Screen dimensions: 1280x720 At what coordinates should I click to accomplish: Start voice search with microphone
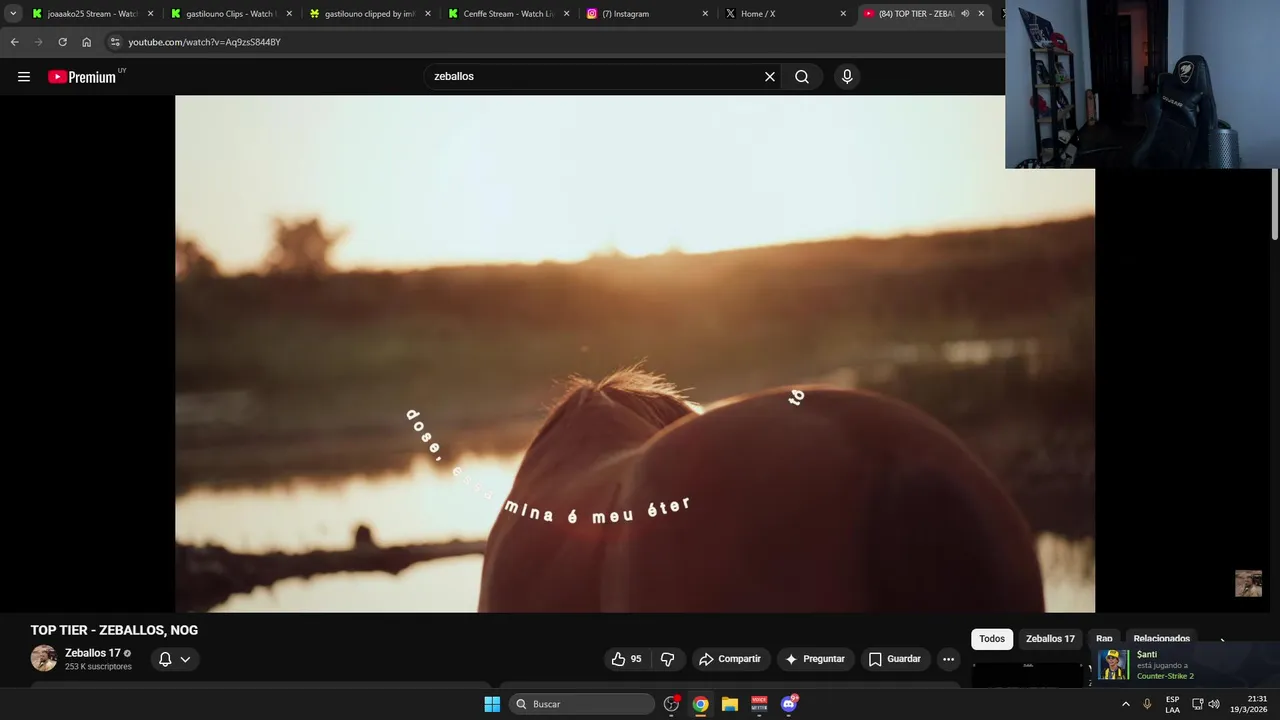pyautogui.click(x=847, y=77)
